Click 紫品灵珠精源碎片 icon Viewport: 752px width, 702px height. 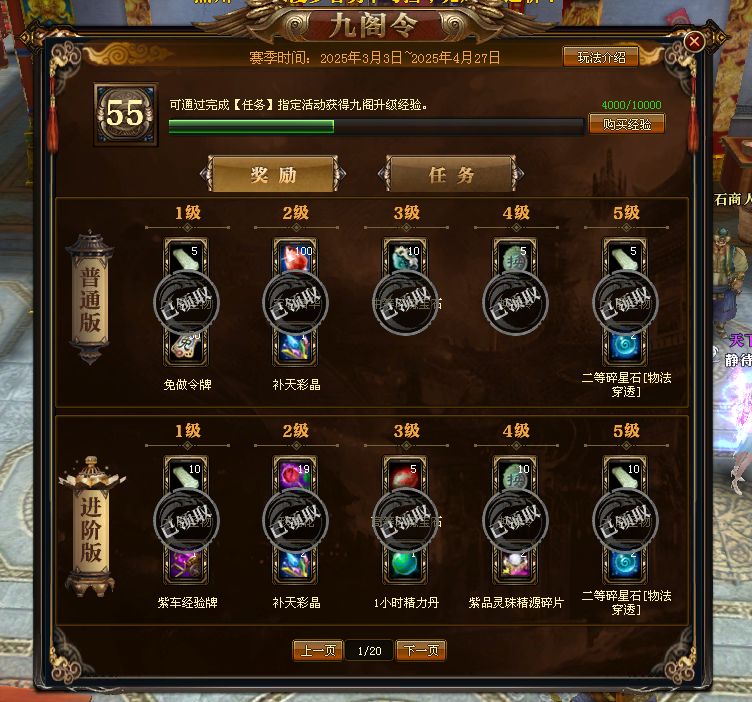coord(515,564)
